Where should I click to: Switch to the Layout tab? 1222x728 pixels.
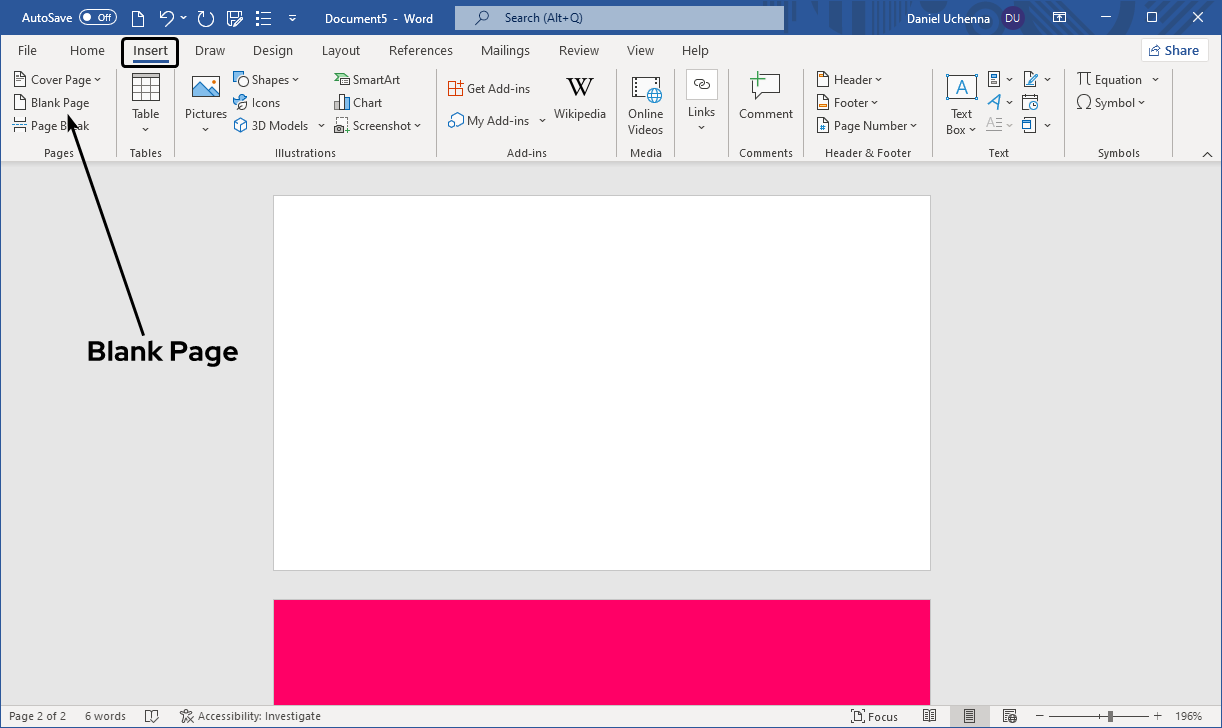(341, 51)
